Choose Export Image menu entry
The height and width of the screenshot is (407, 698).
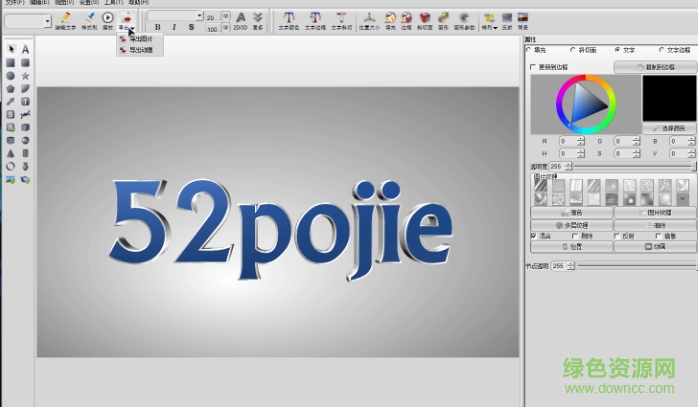pos(141,39)
